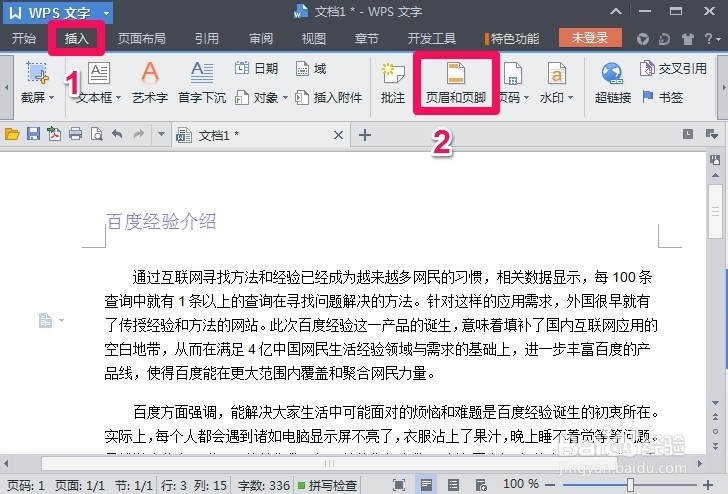Save document with floppy disk icon
Viewport: 728px width, 494px height.
[x=33, y=134]
